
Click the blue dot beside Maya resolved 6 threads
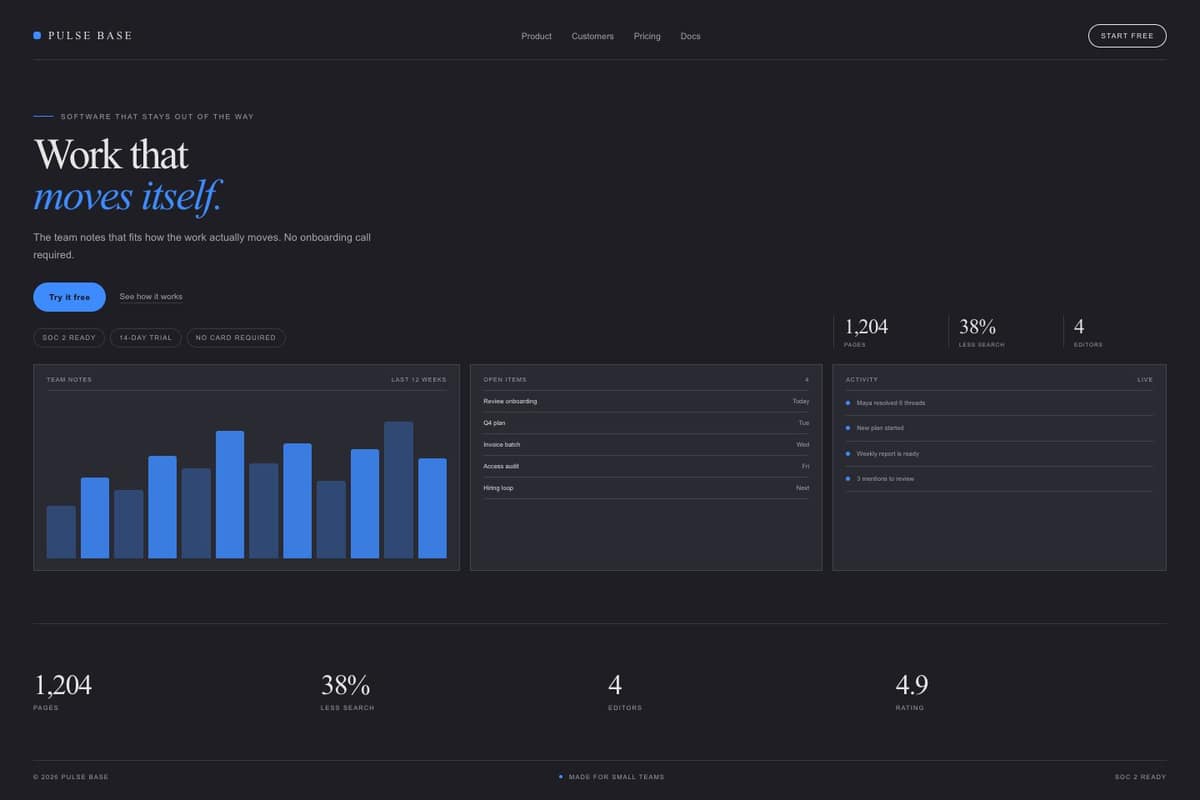point(848,403)
